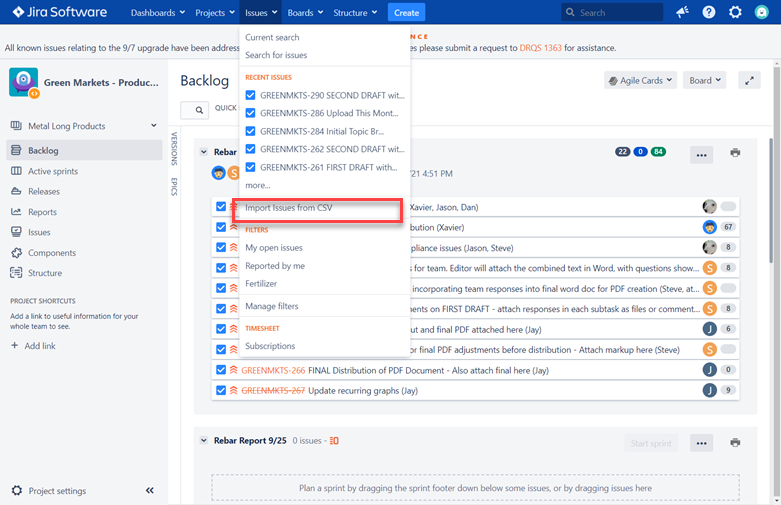Toggle checkbox icon of GREENMKTS-266 row
781x505 pixels.
click(221, 370)
